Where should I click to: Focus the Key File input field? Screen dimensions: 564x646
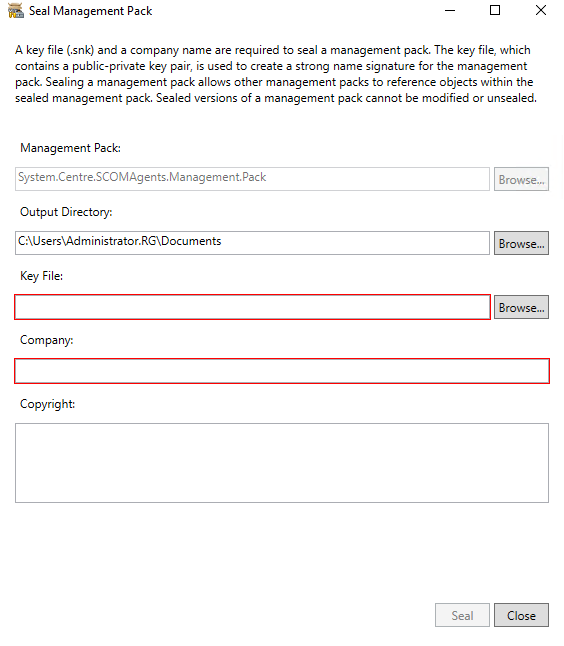click(253, 307)
